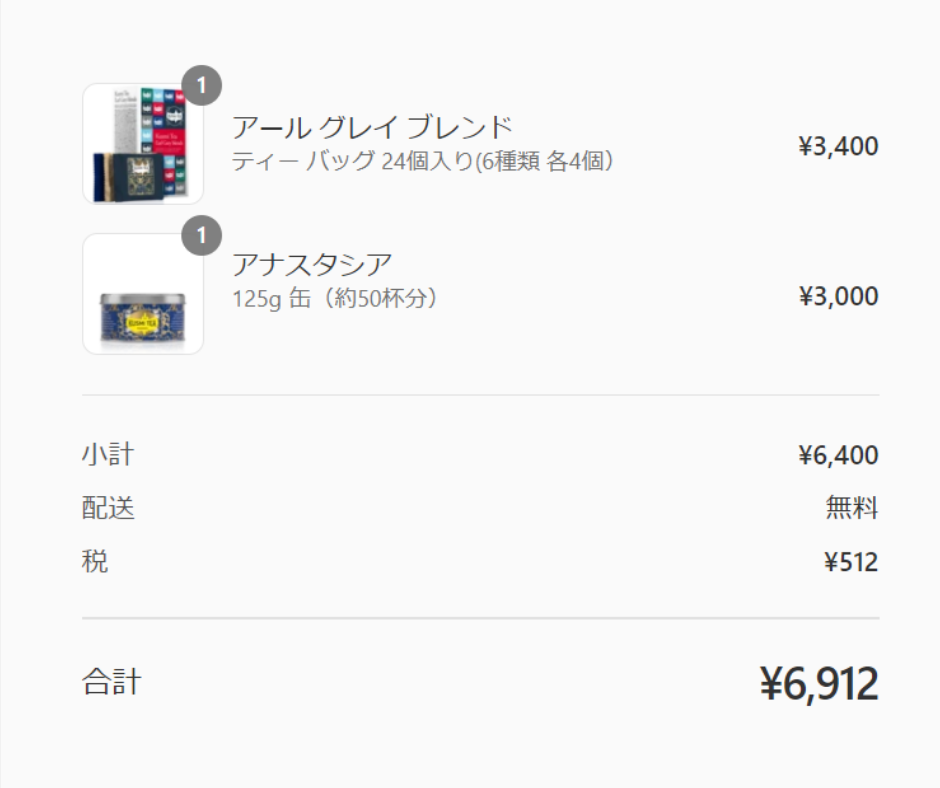Select the アナスタシア product title

(312, 264)
